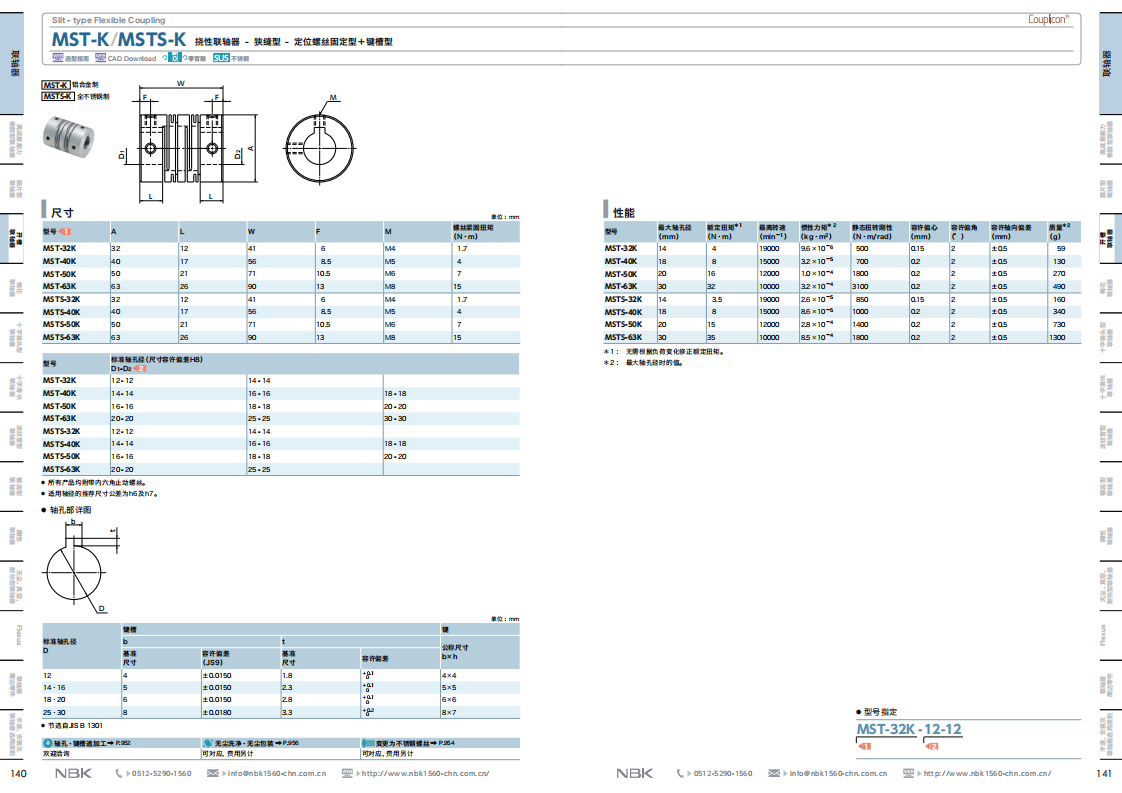Click the MST-32K-12-12 model example
This screenshot has width=1122, height=793.
coord(909,729)
